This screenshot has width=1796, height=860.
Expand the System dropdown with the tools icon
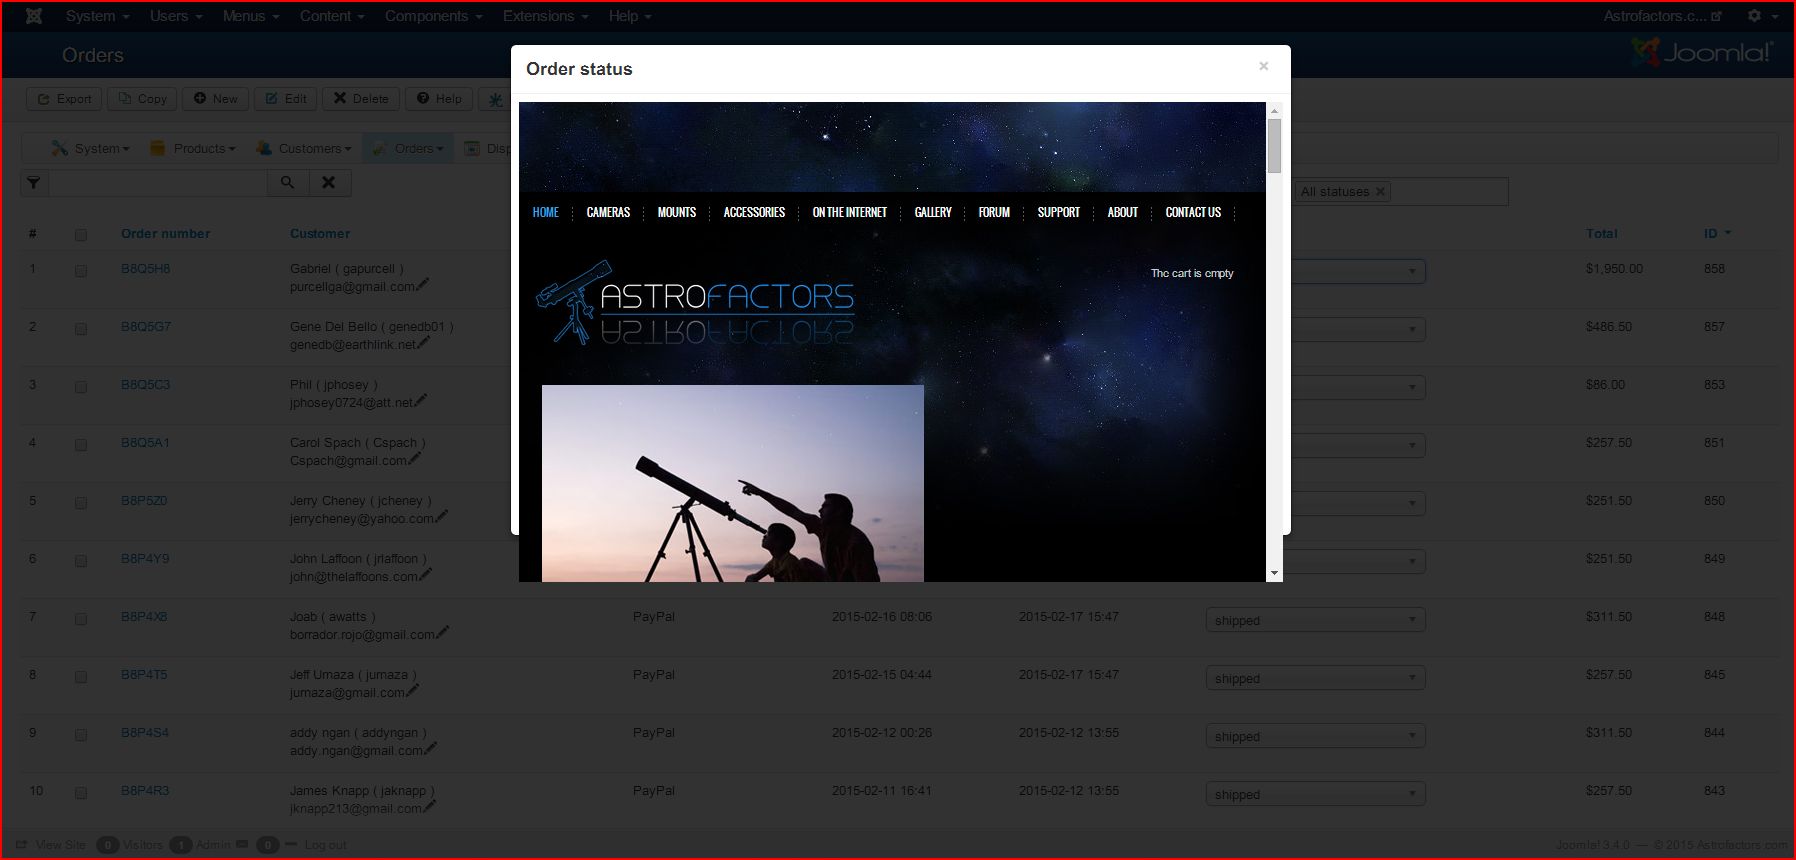90,148
